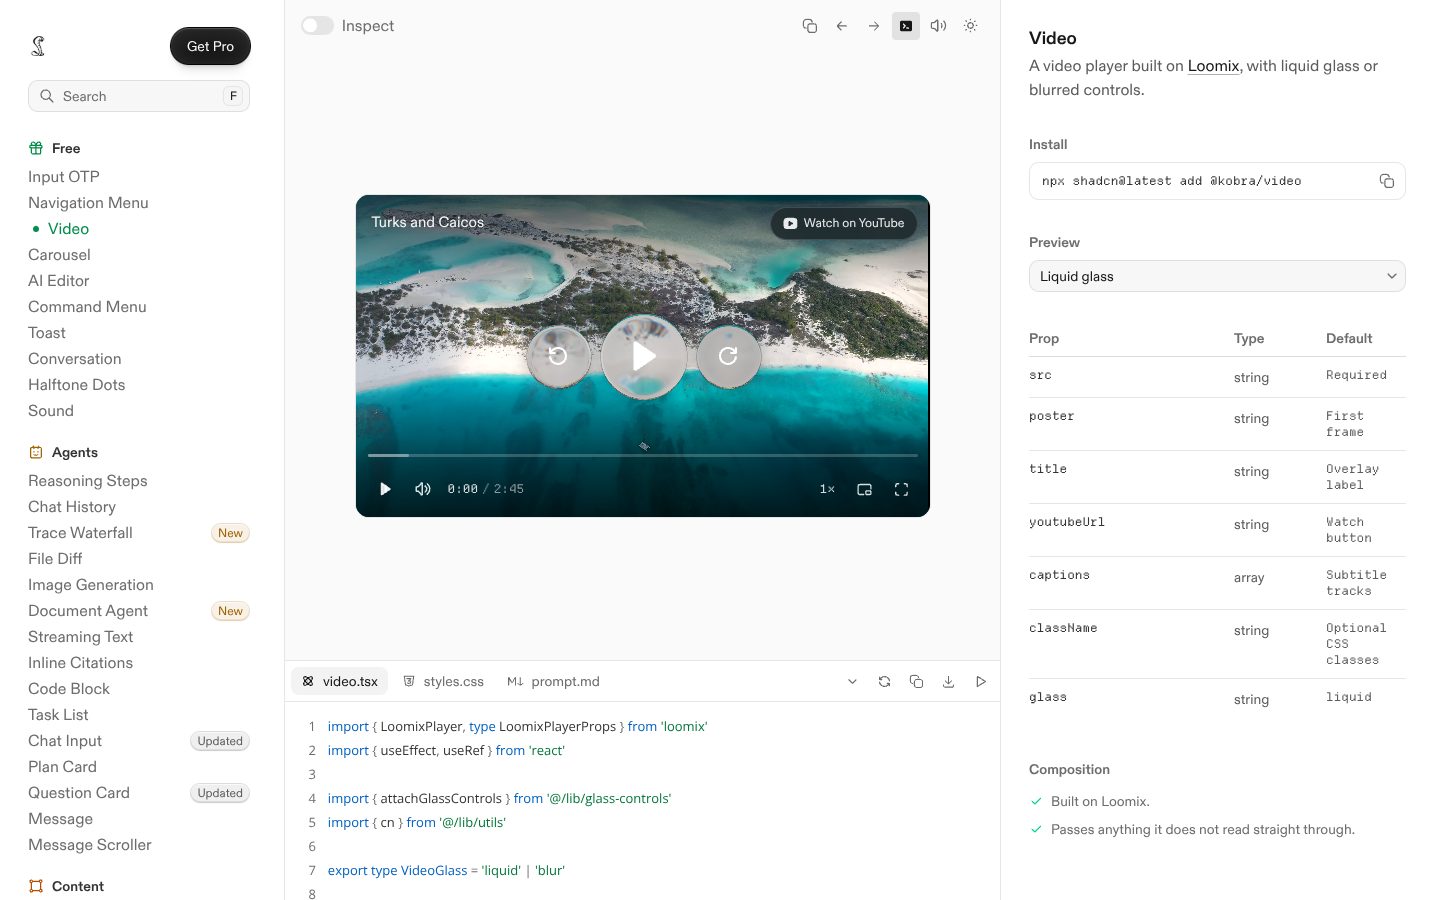Copy the npx install command
This screenshot has height=900, width=1440.
pyautogui.click(x=1386, y=181)
